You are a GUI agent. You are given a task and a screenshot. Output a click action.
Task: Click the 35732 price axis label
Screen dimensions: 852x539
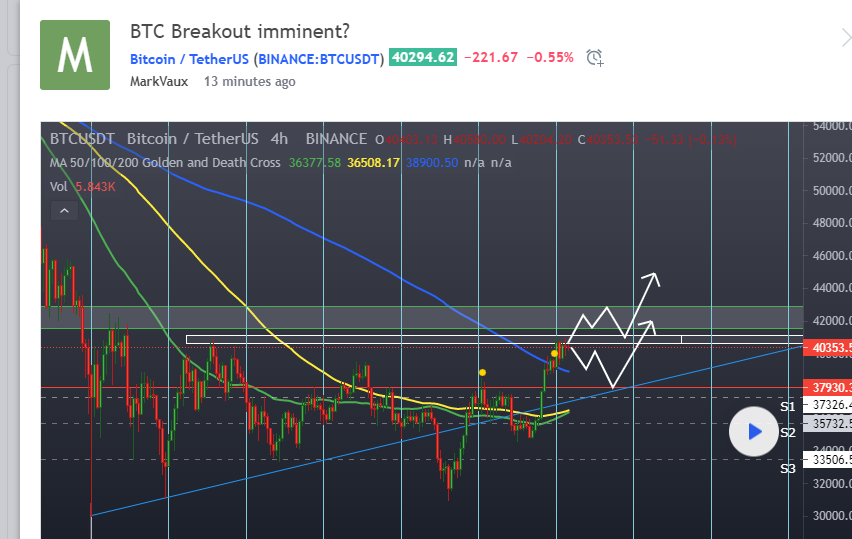[x=828, y=423]
